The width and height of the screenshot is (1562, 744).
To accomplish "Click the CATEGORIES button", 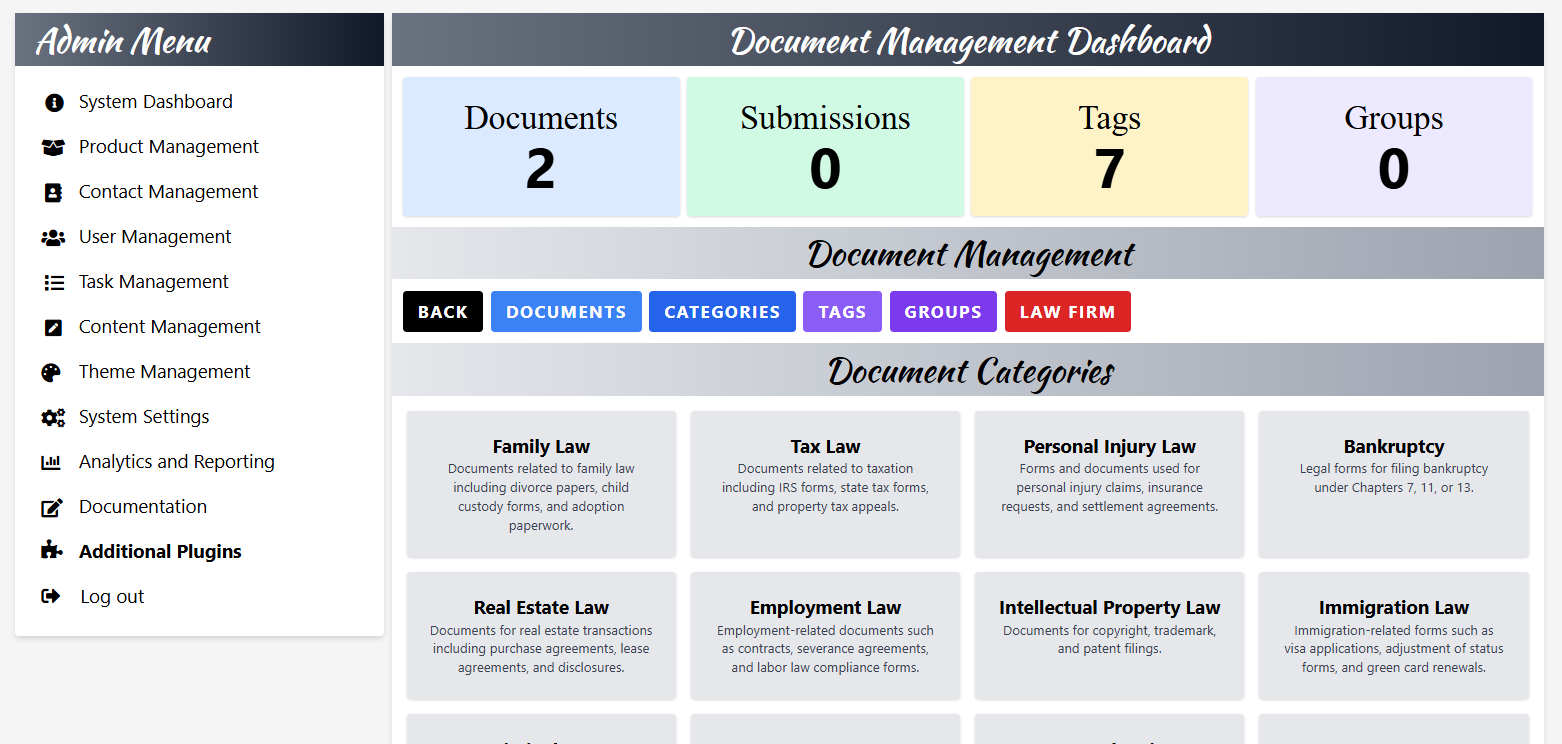I will (x=722, y=312).
